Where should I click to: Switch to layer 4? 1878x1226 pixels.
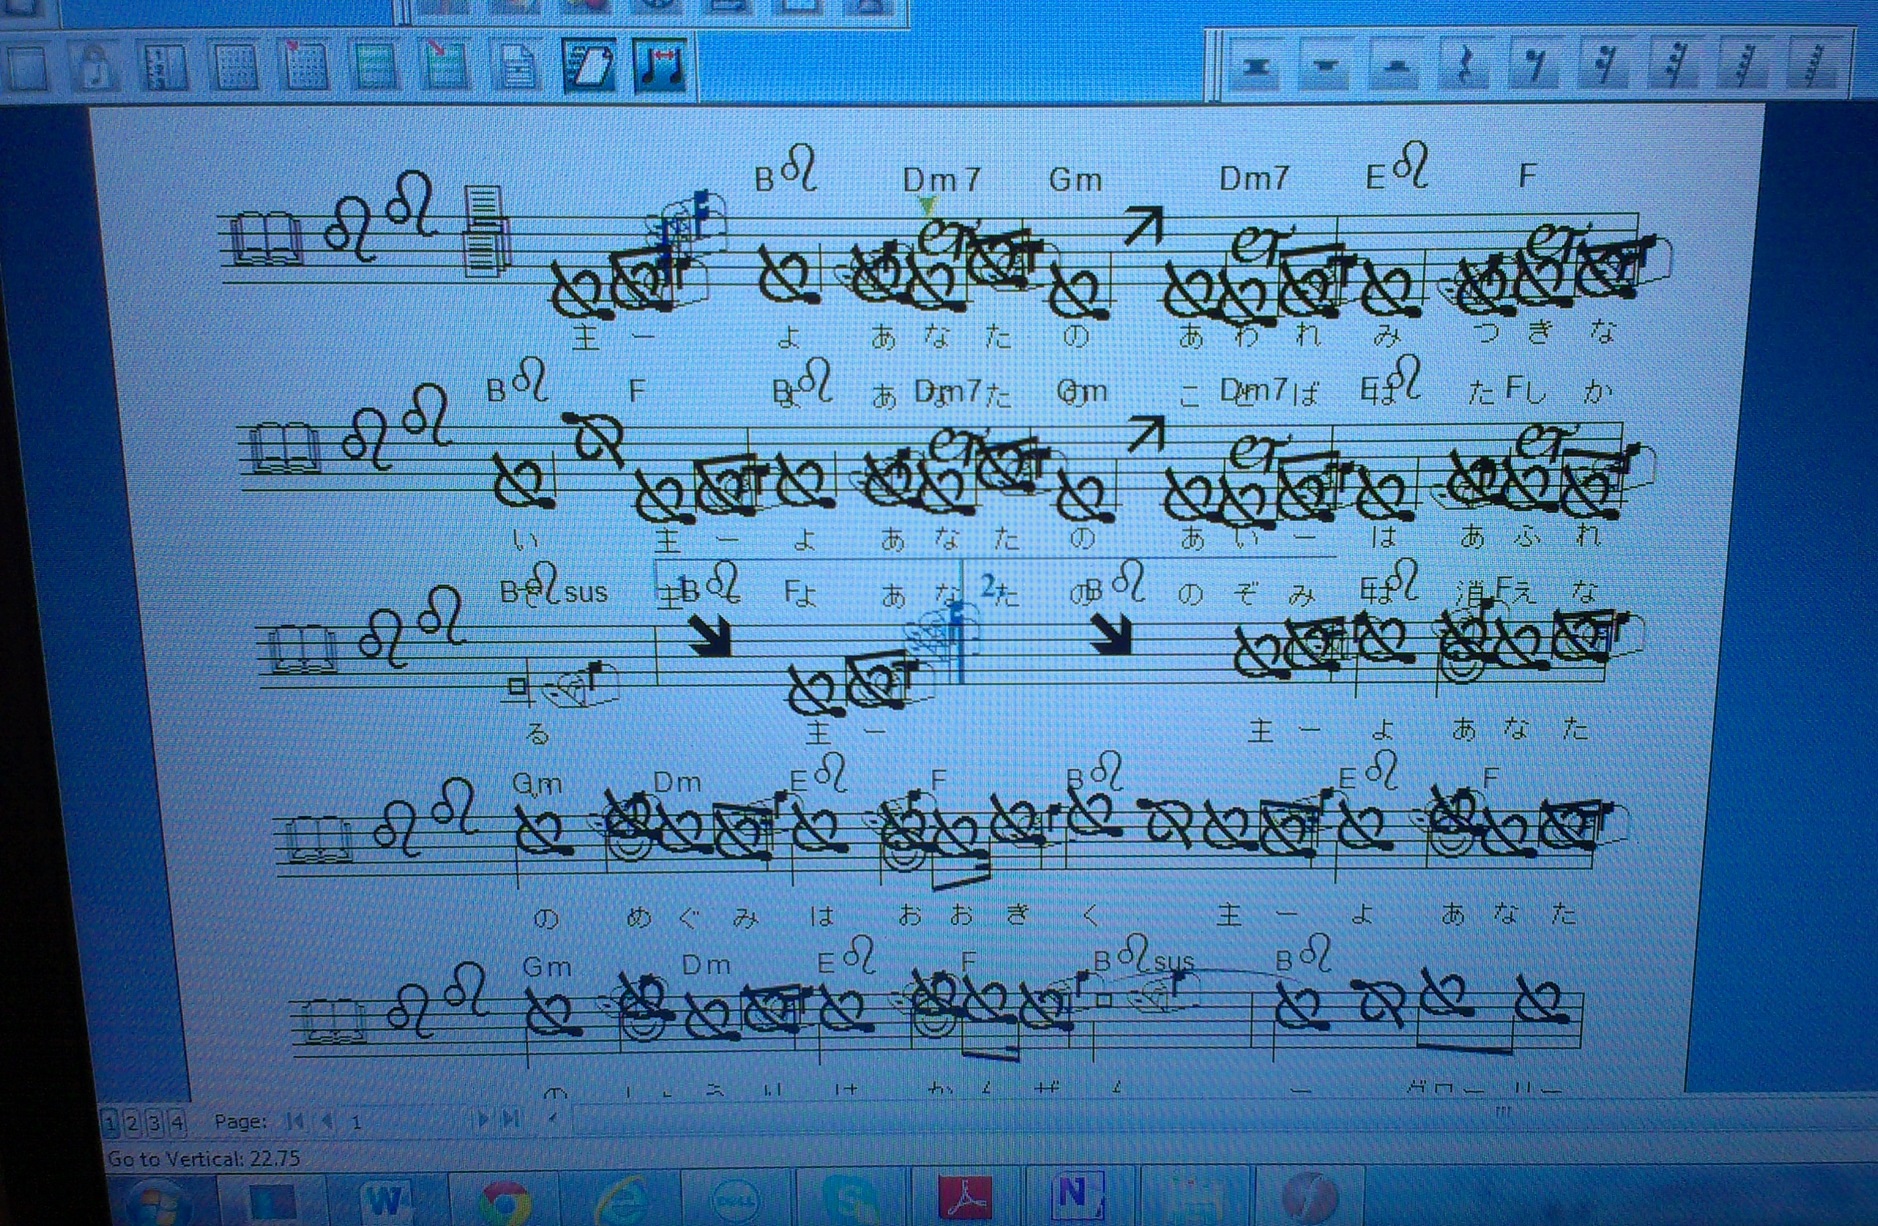[177, 1123]
